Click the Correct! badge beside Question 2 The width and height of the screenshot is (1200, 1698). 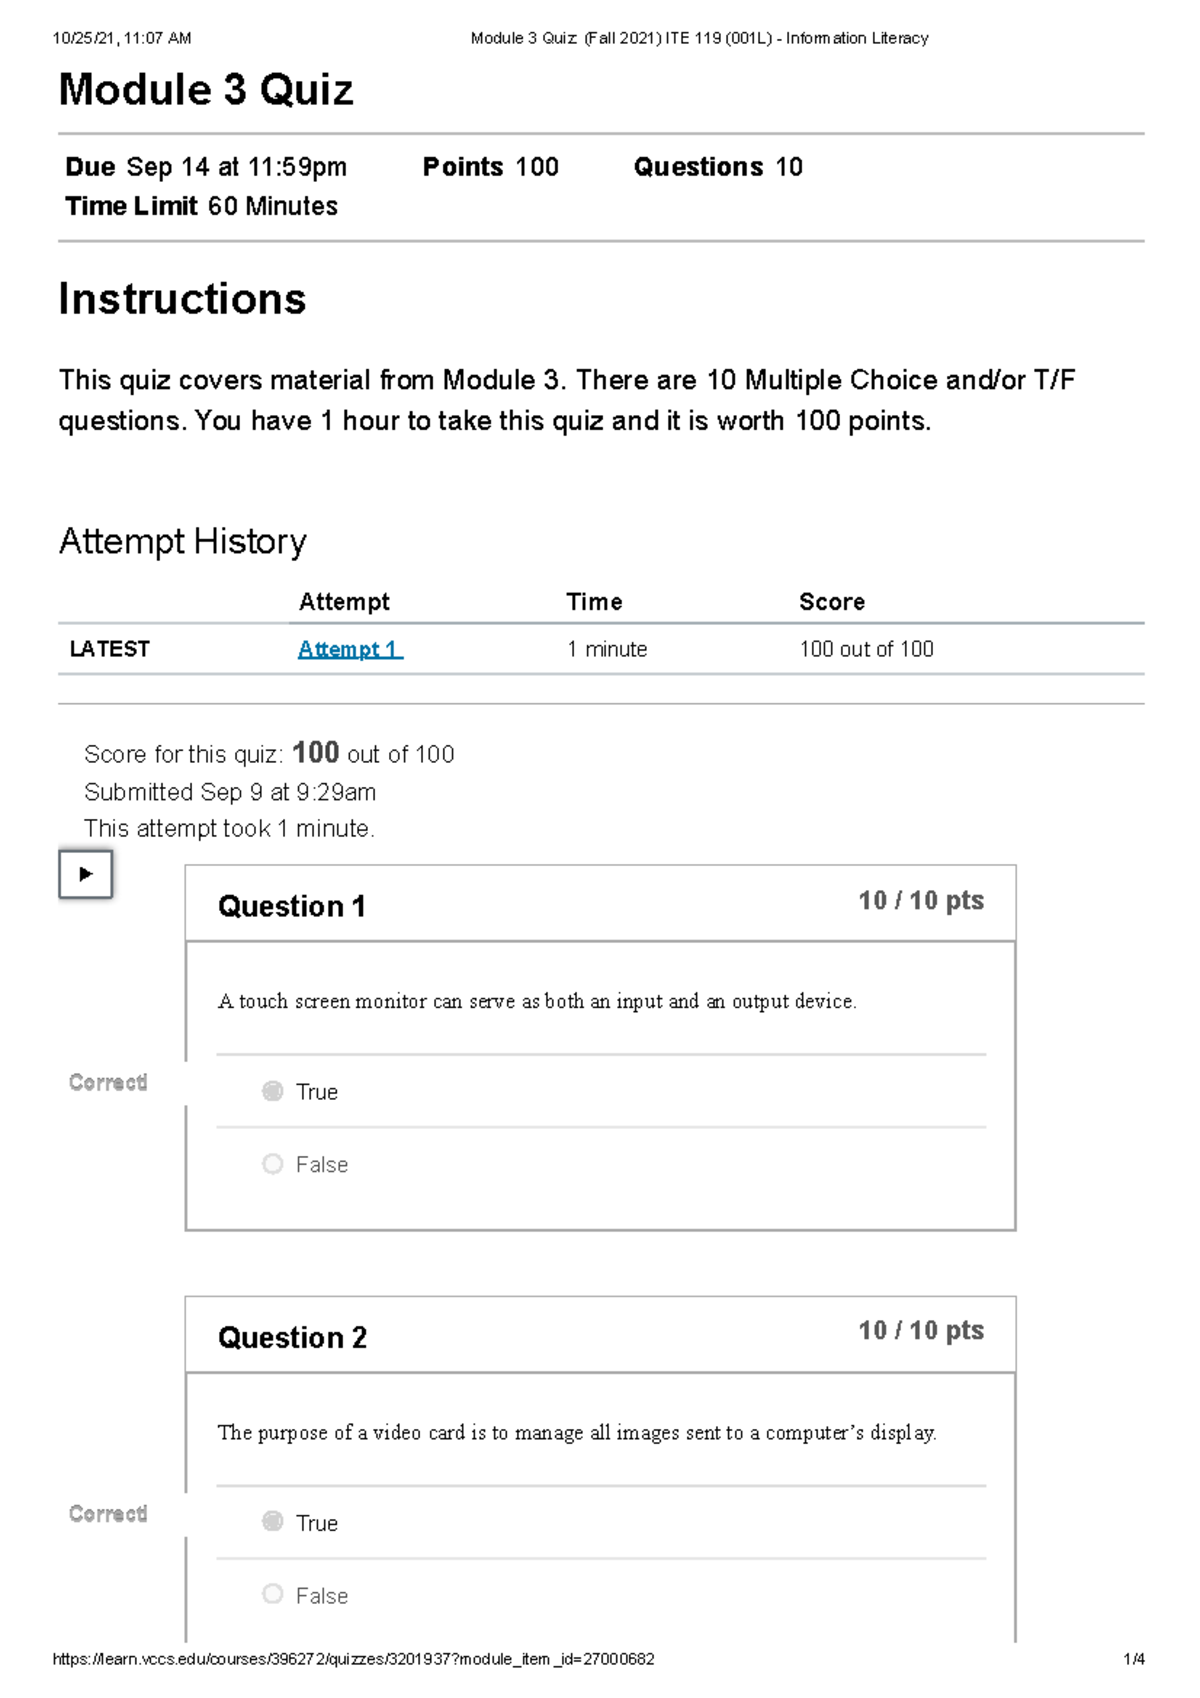108,1513
